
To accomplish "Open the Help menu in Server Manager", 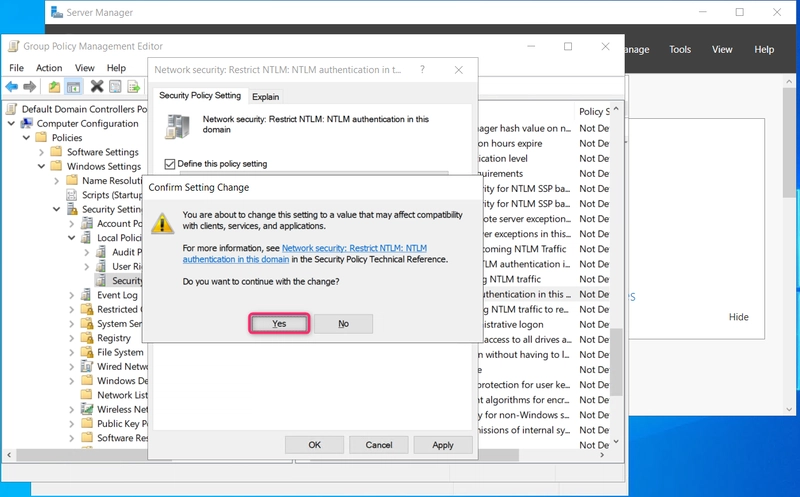I will (764, 49).
